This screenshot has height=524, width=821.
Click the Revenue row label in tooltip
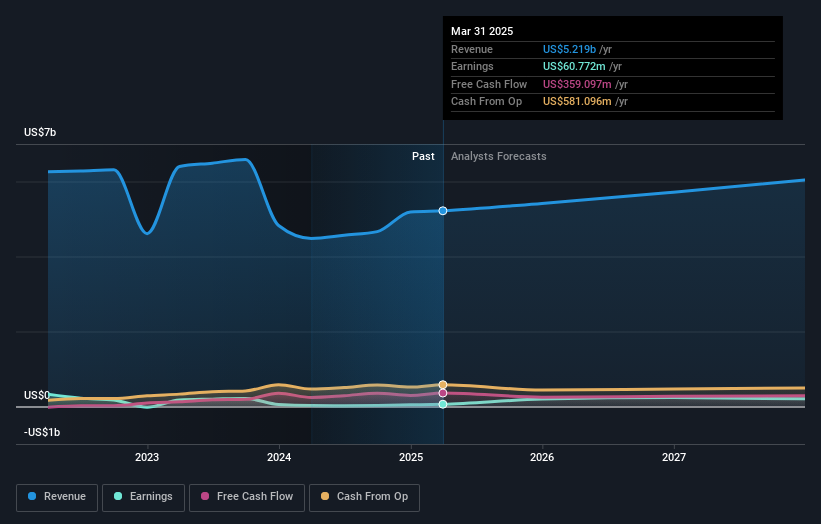point(472,49)
